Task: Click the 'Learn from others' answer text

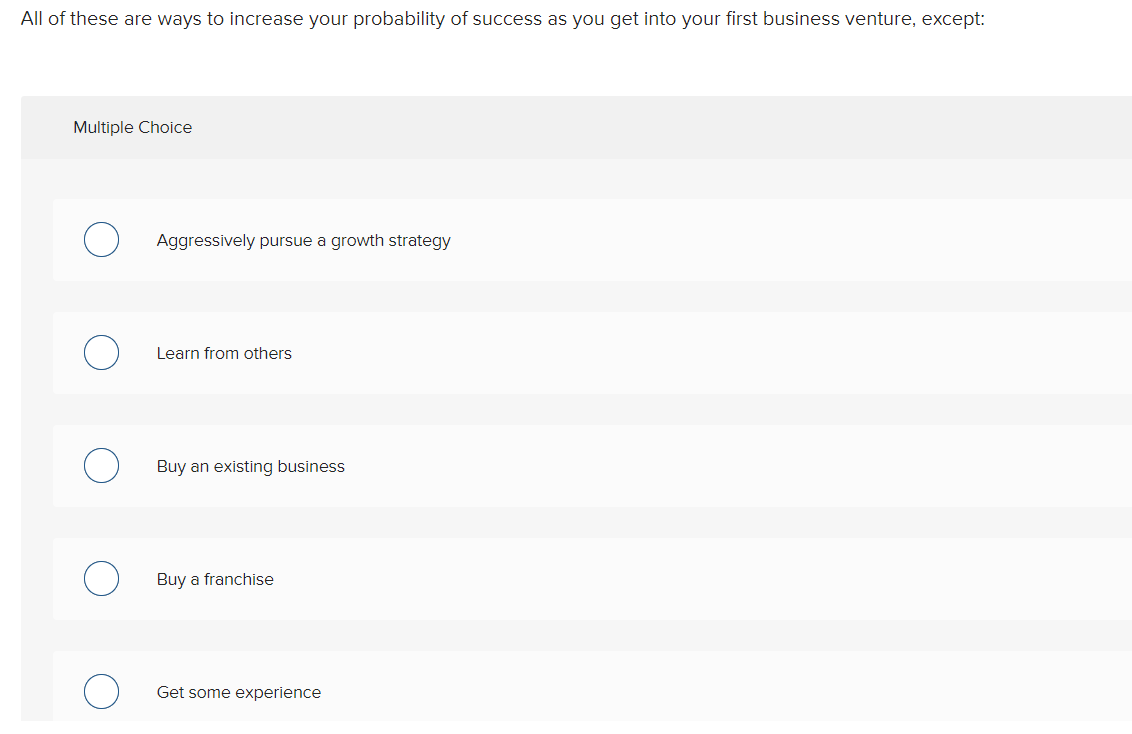Action: pyautogui.click(x=224, y=354)
